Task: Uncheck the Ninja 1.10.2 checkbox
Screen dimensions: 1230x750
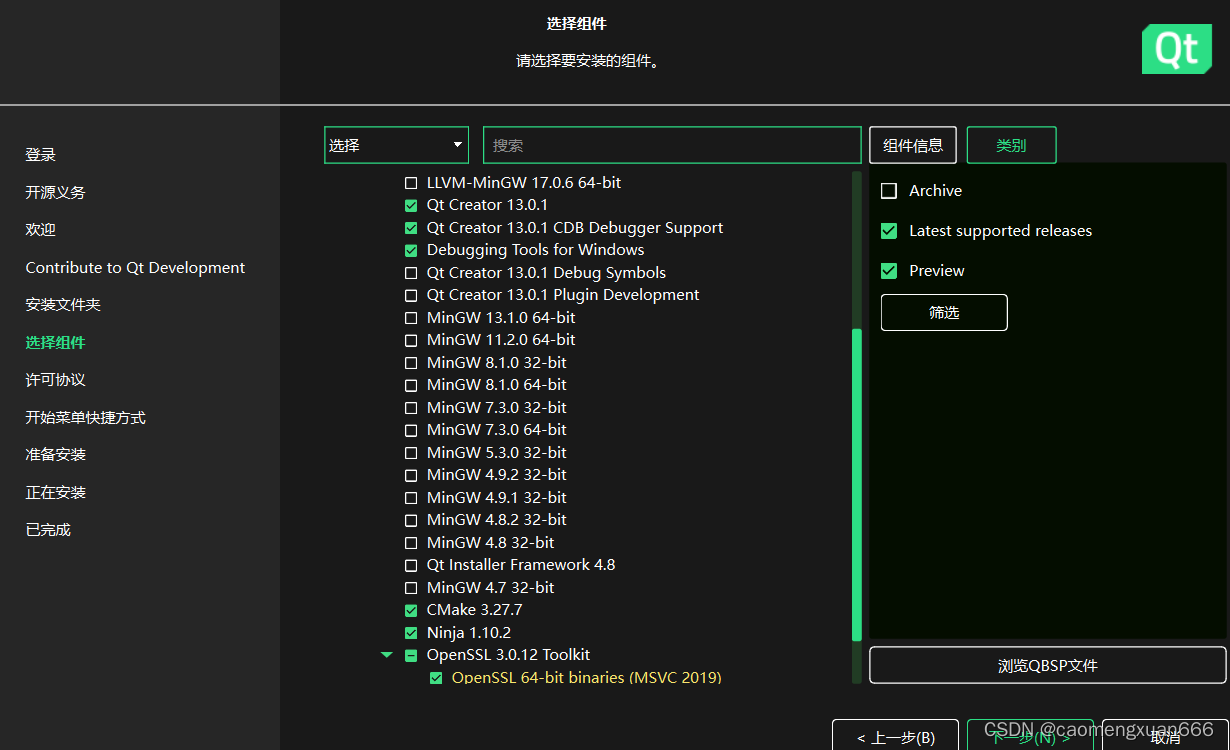Action: coord(411,634)
